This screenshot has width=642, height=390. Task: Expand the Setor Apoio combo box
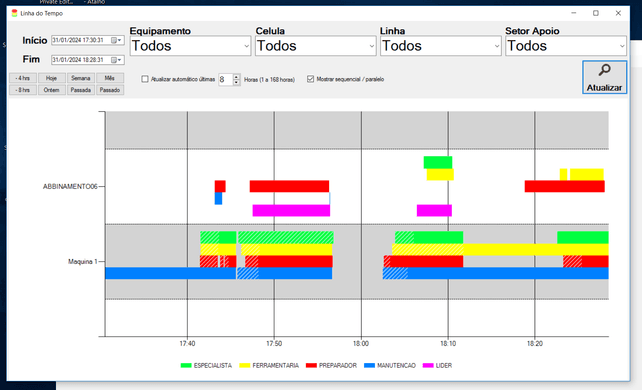click(x=566, y=46)
